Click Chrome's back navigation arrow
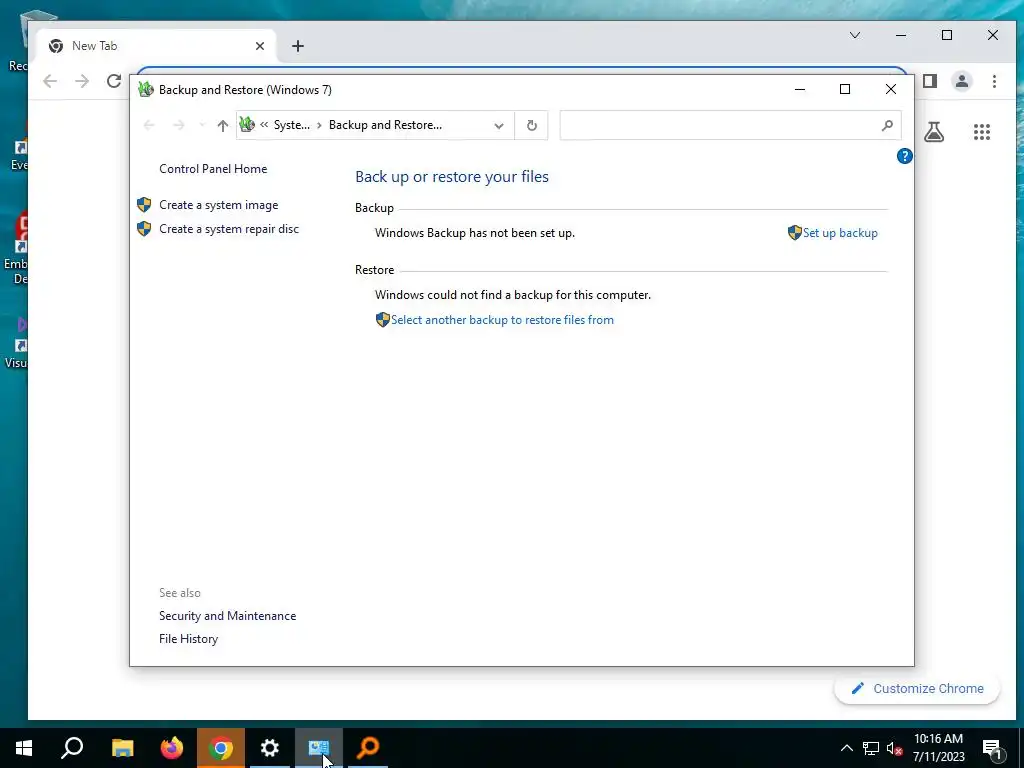This screenshot has width=1024, height=768. (50, 81)
